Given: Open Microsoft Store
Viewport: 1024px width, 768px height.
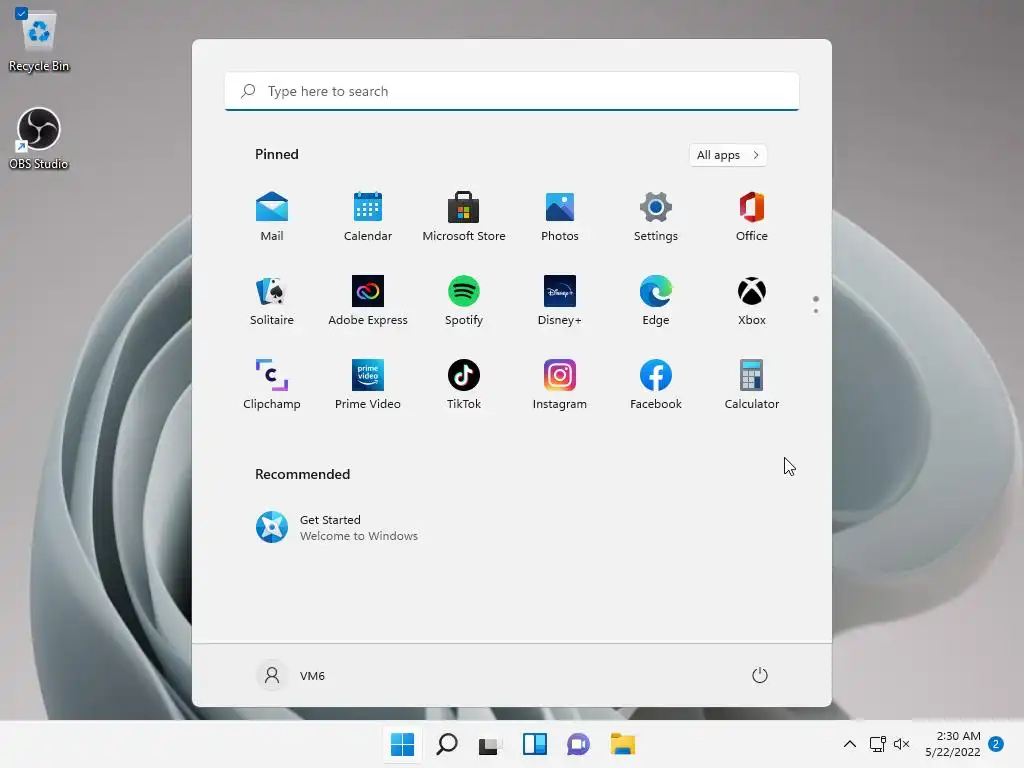Looking at the screenshot, I should tap(464, 216).
